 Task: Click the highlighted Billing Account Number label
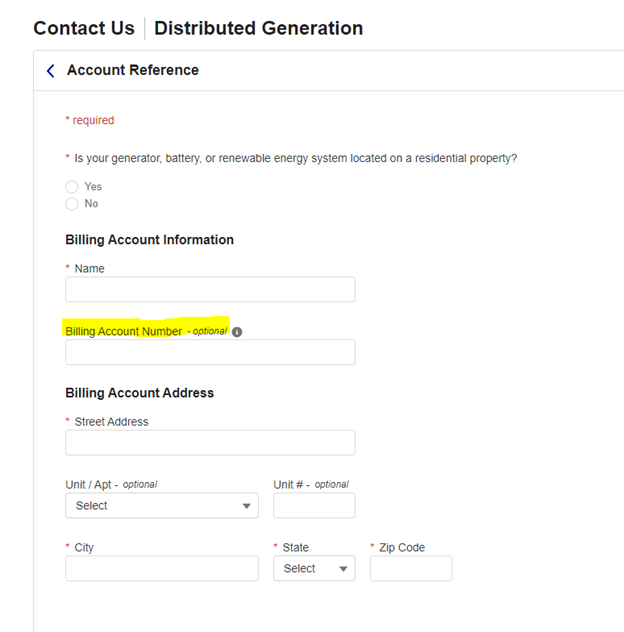pyautogui.click(x=124, y=331)
